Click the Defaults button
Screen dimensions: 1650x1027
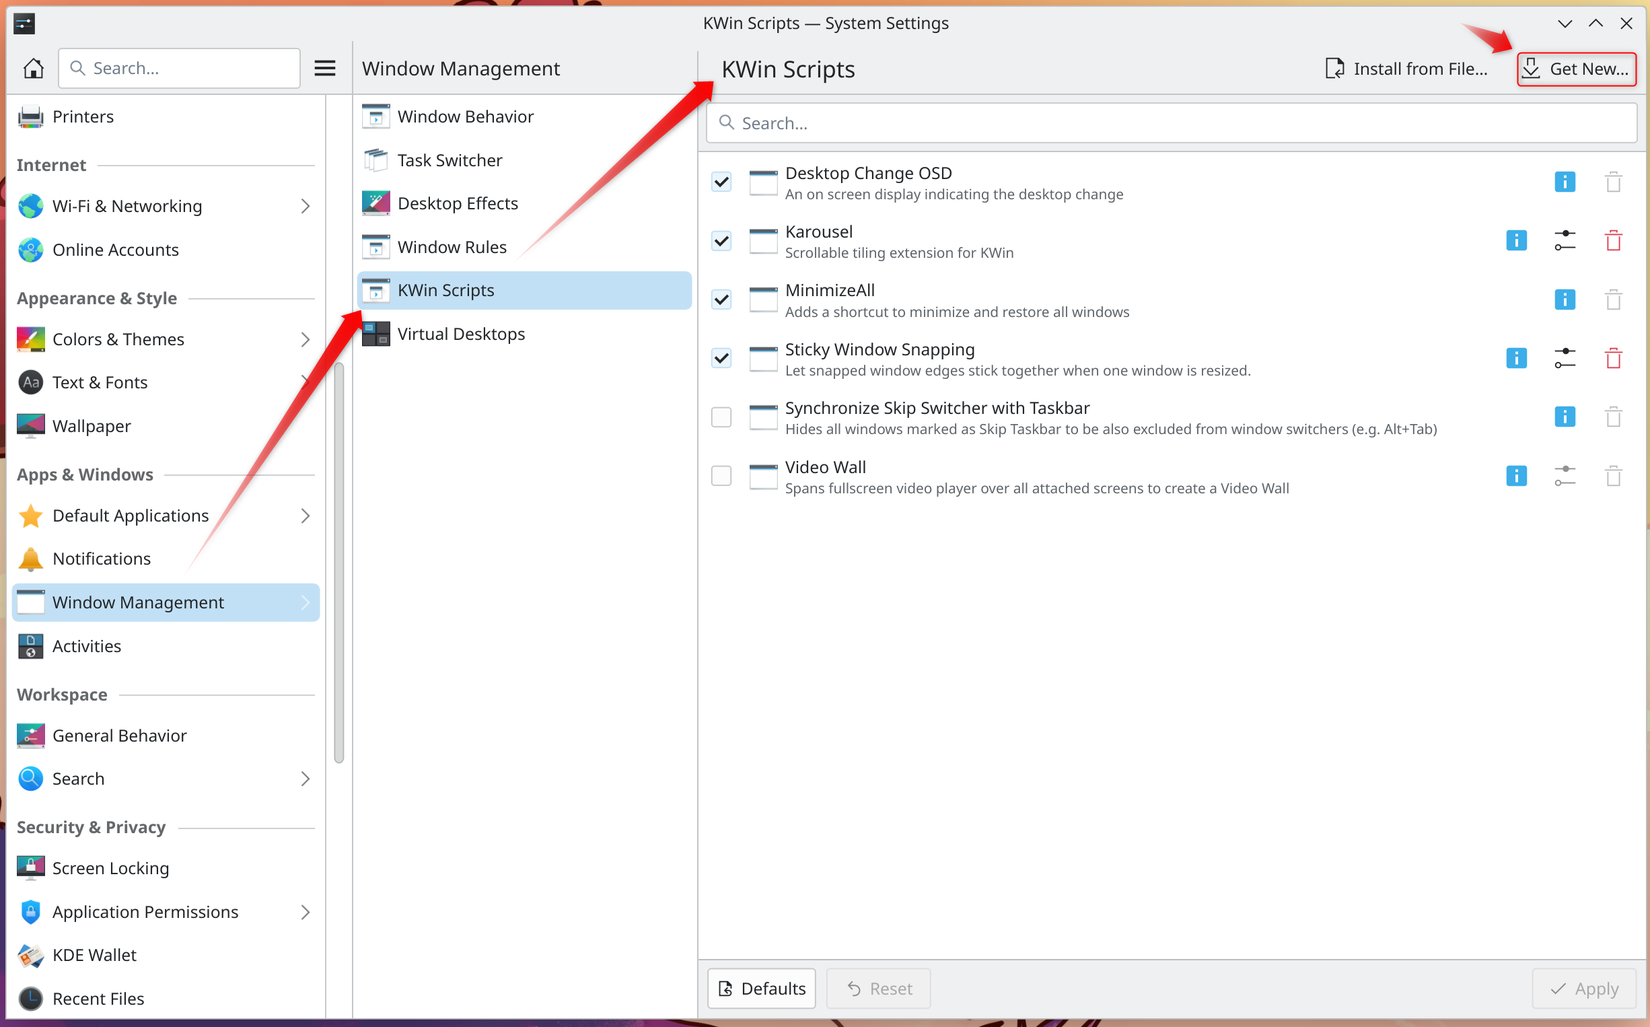[761, 988]
